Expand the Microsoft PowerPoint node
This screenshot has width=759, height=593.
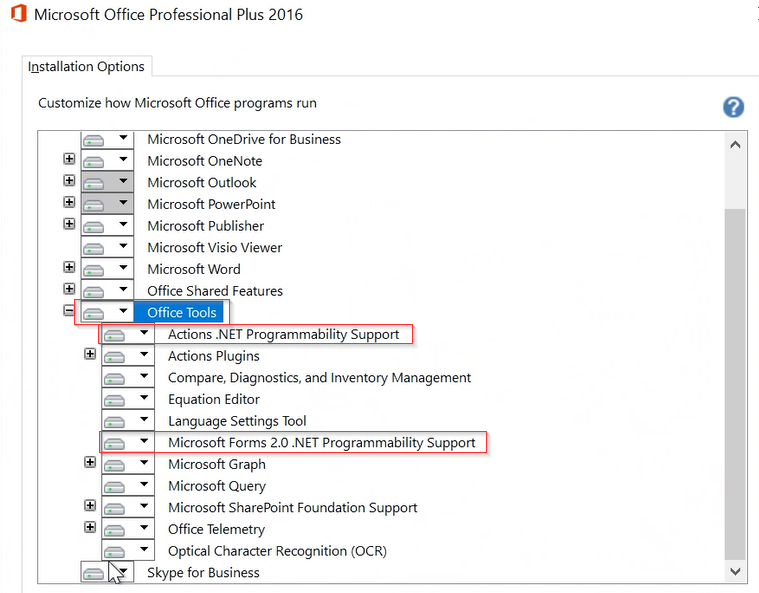point(69,202)
